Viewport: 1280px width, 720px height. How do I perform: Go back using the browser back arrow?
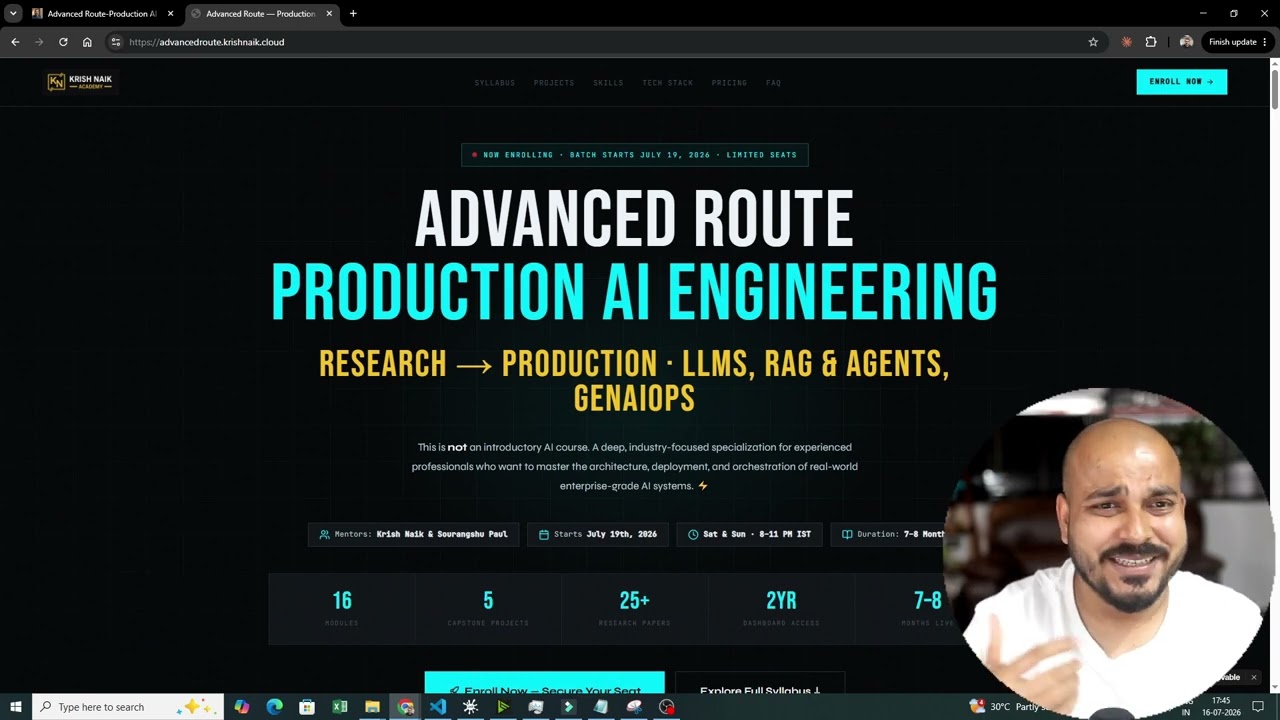pos(15,42)
